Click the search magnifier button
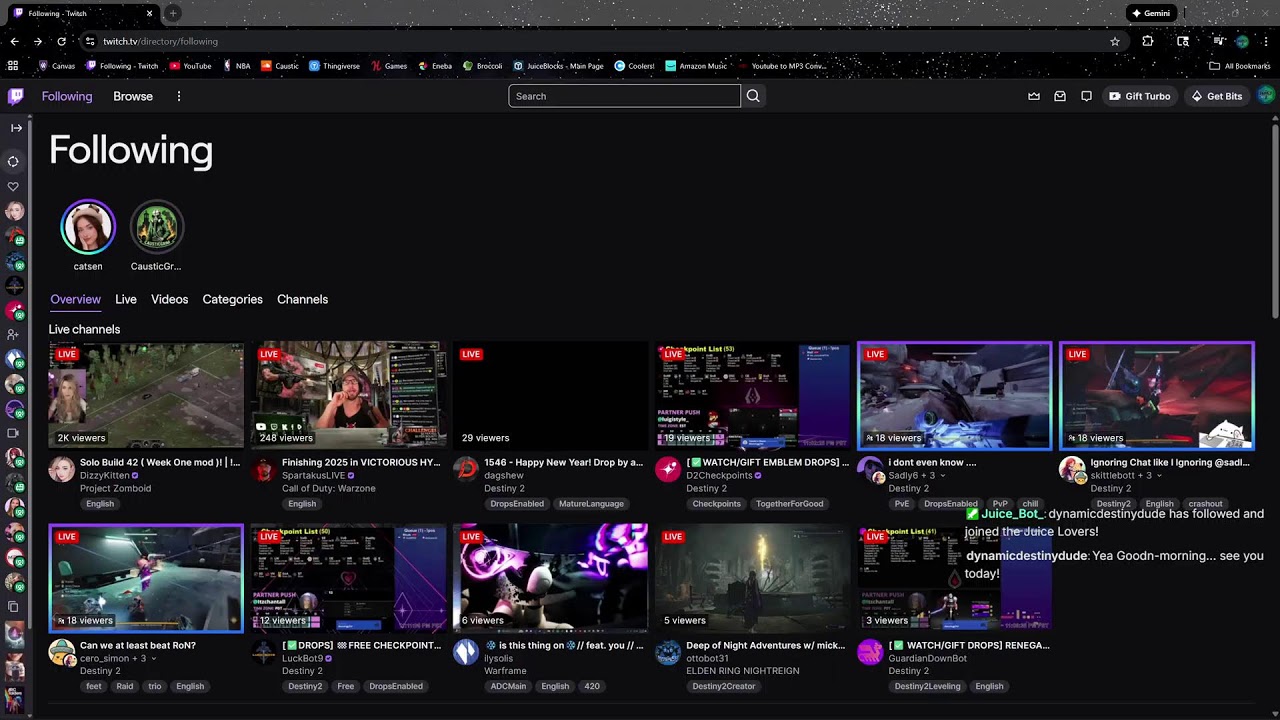Screen dimensions: 1280x720 point(753,96)
